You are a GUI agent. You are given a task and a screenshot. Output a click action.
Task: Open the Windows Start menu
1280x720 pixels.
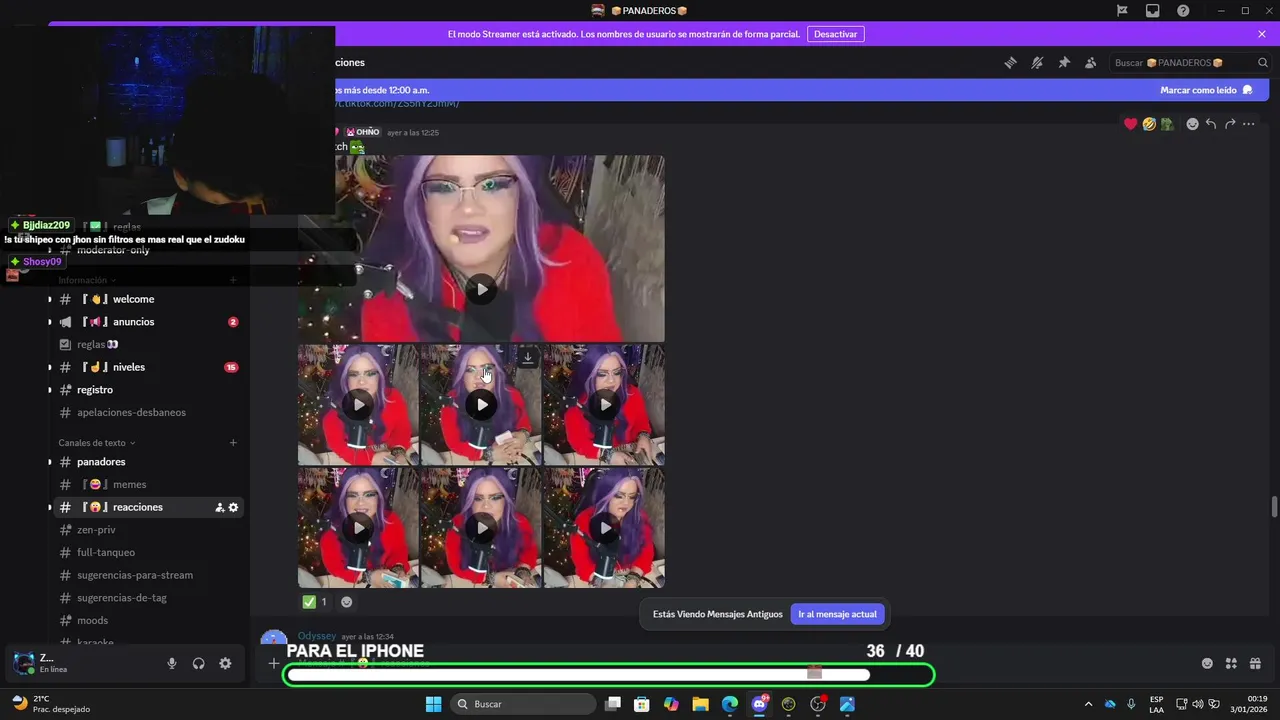tap(433, 704)
